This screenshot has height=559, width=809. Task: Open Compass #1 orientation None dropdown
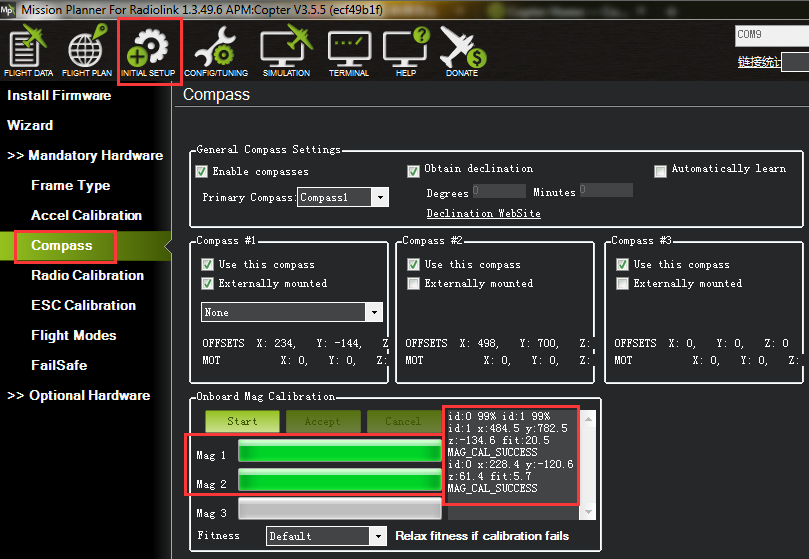coord(374,313)
